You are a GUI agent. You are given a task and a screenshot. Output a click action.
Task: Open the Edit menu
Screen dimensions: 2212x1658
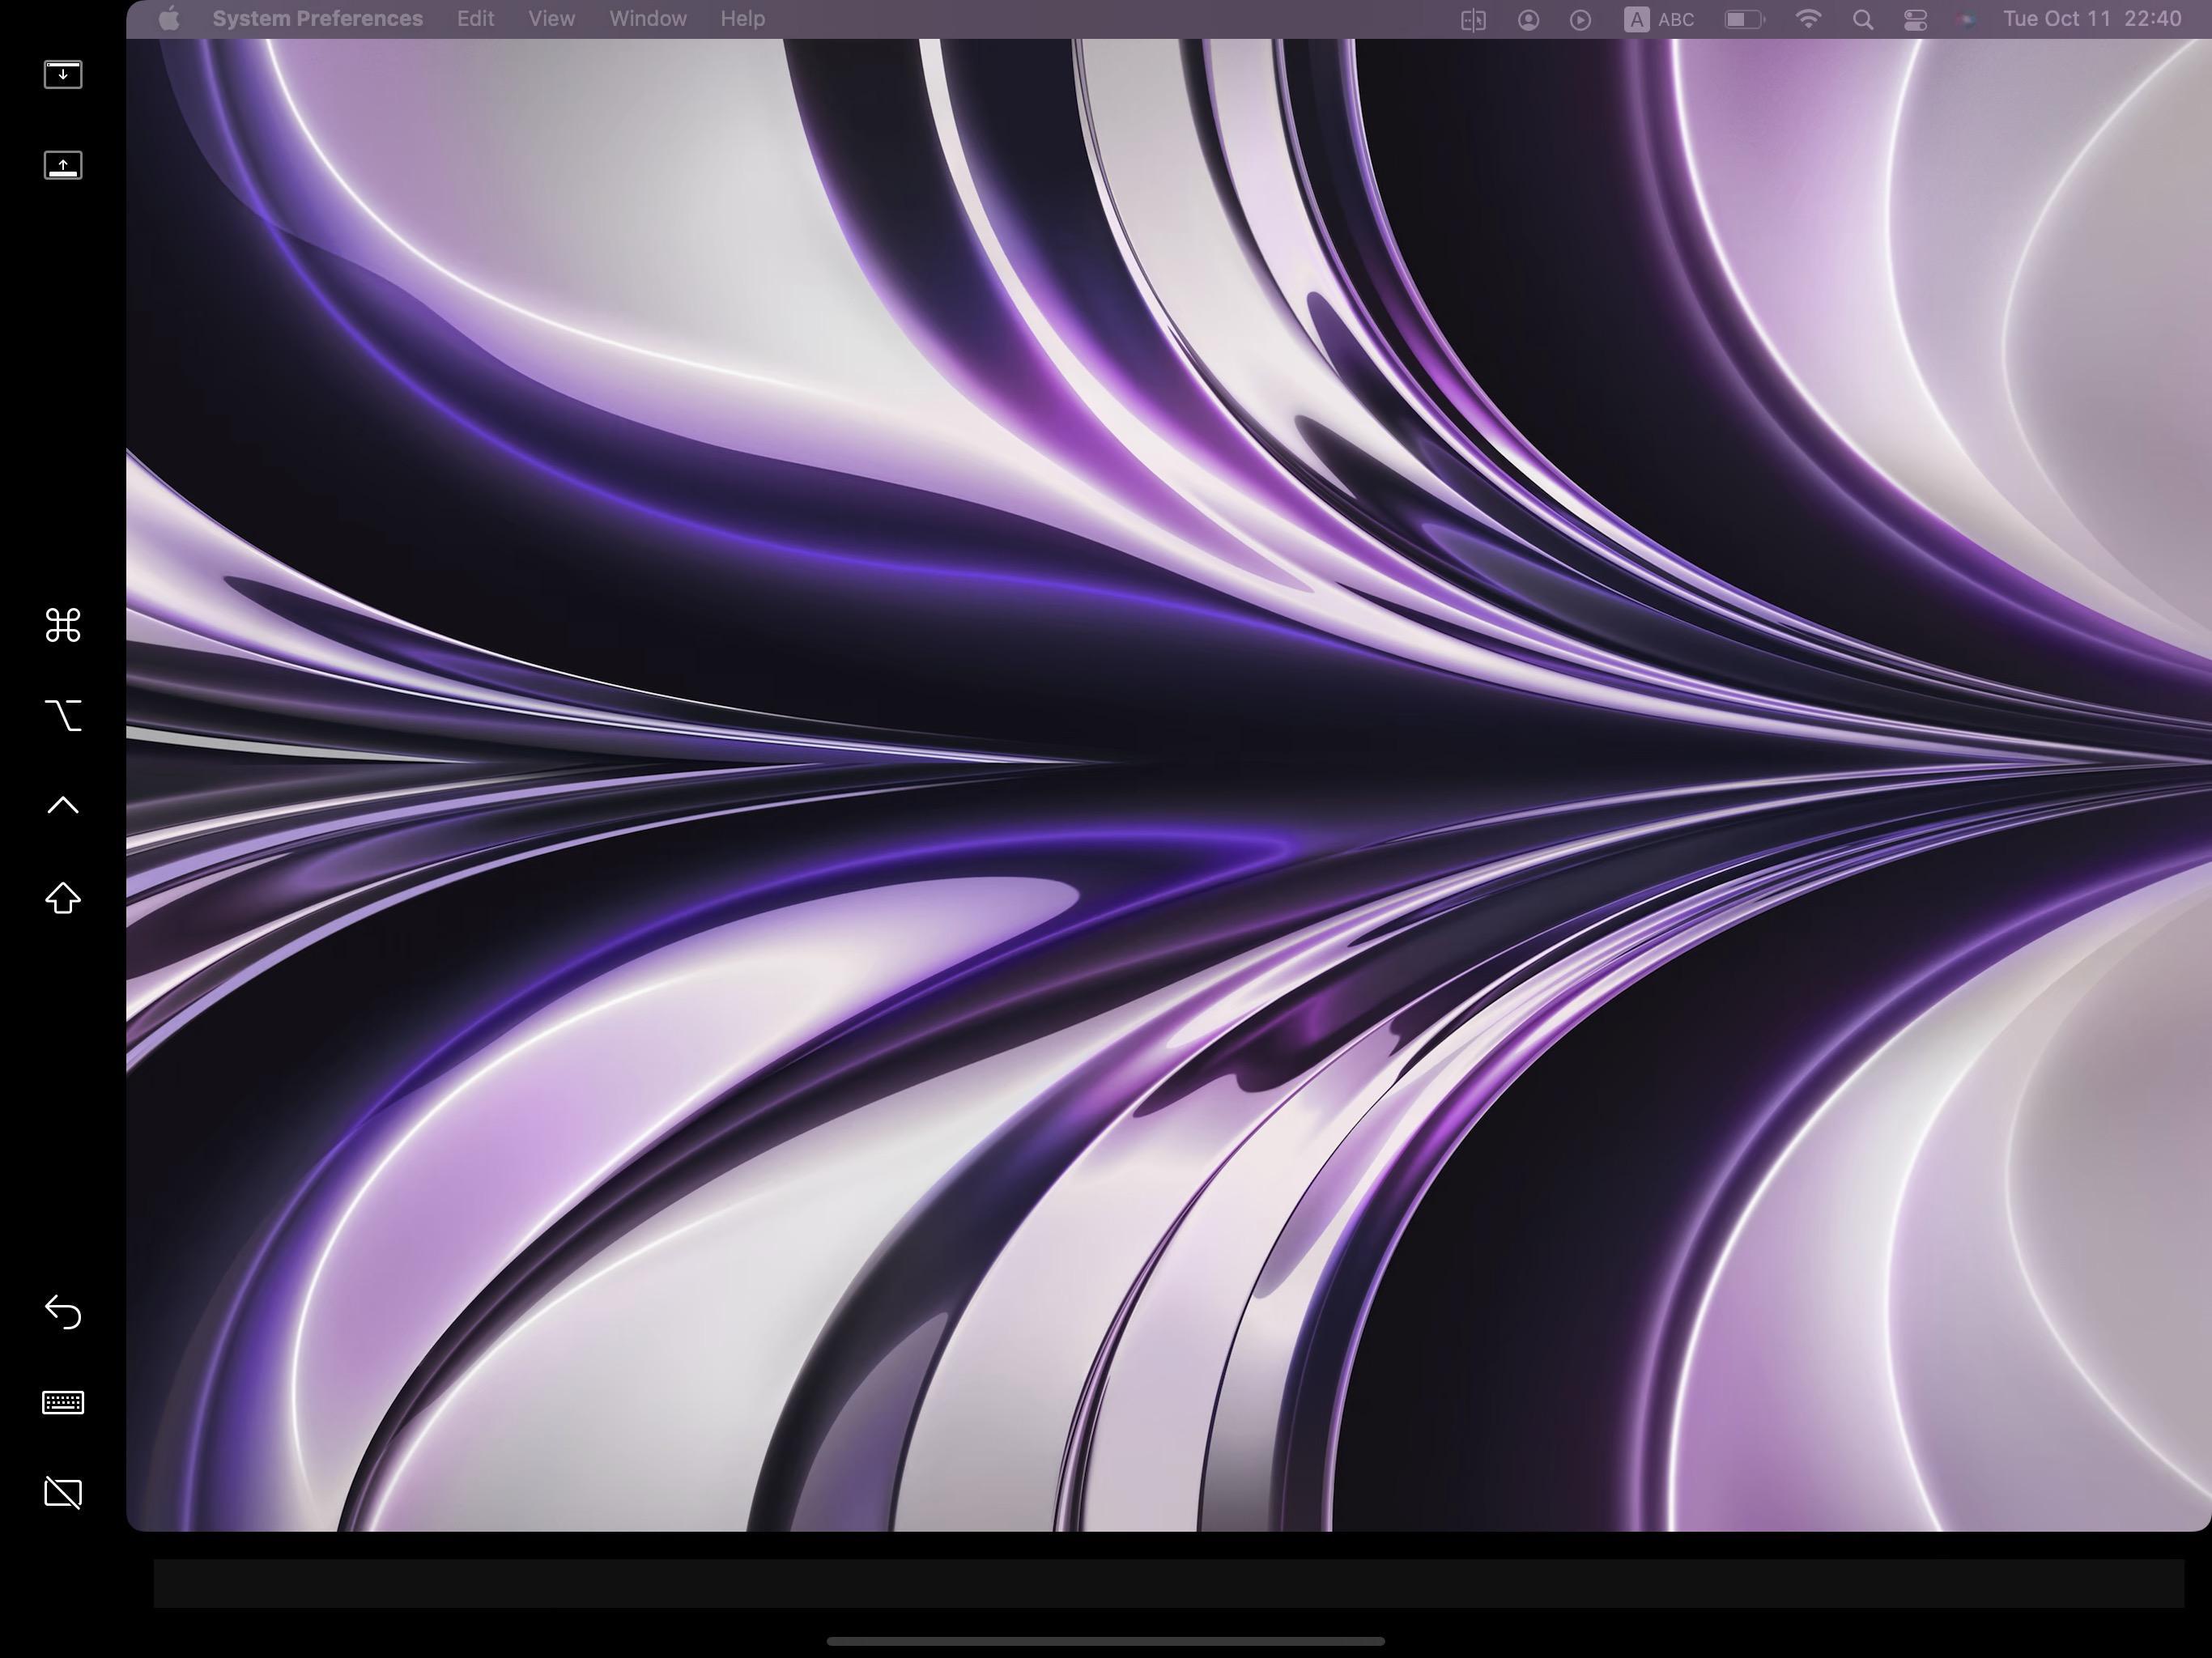[x=475, y=19]
